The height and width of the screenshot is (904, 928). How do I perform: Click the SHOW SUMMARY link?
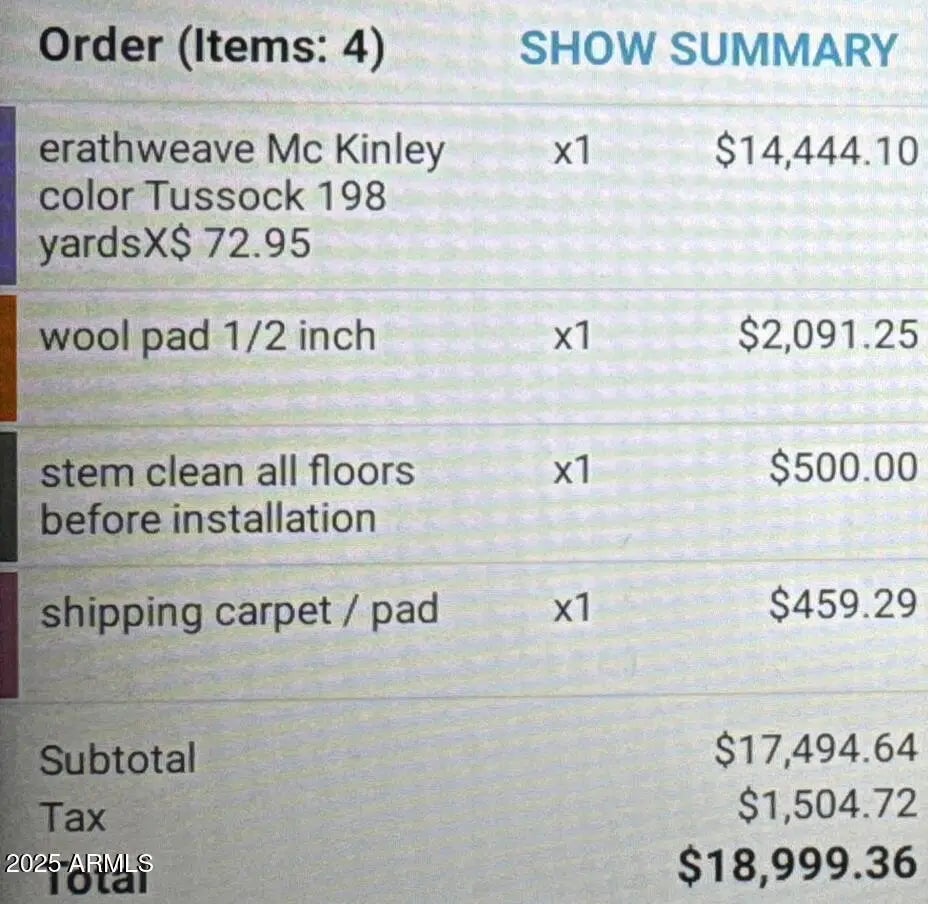click(x=708, y=49)
